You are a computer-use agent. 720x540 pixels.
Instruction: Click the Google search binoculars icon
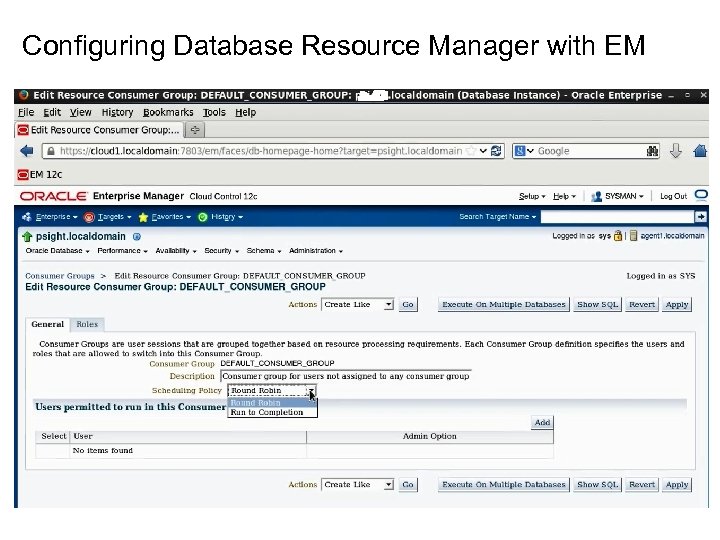pyautogui.click(x=652, y=151)
